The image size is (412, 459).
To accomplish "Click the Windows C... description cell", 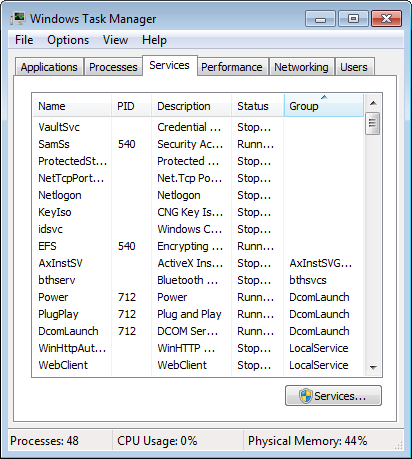I will [190, 229].
